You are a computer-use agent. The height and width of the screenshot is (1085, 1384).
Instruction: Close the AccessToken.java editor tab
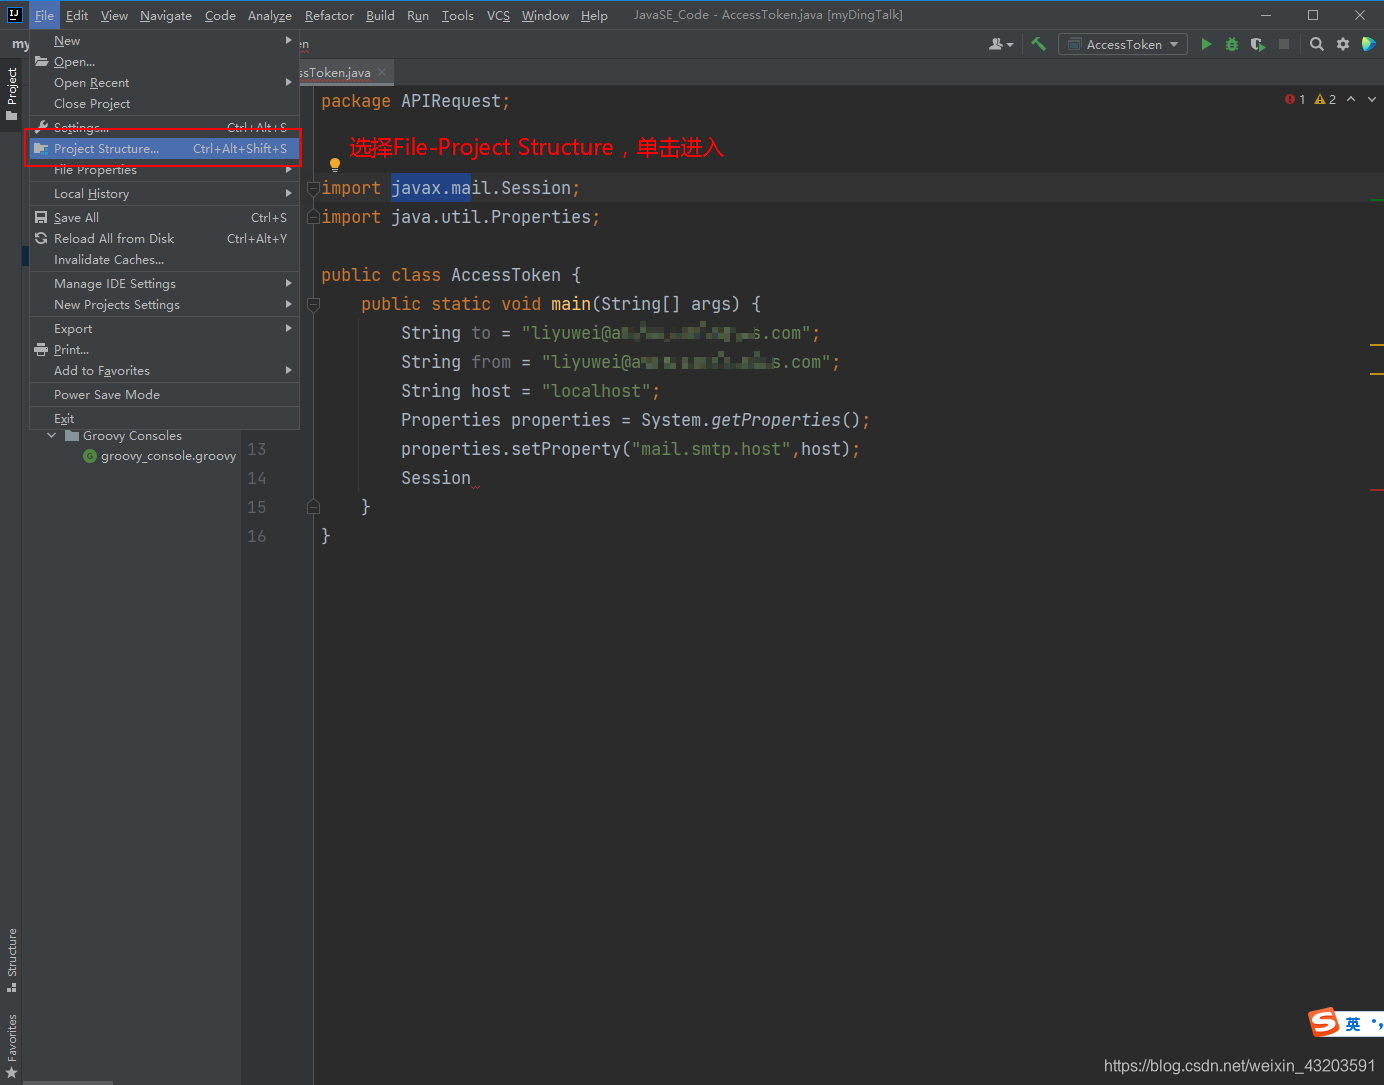382,72
